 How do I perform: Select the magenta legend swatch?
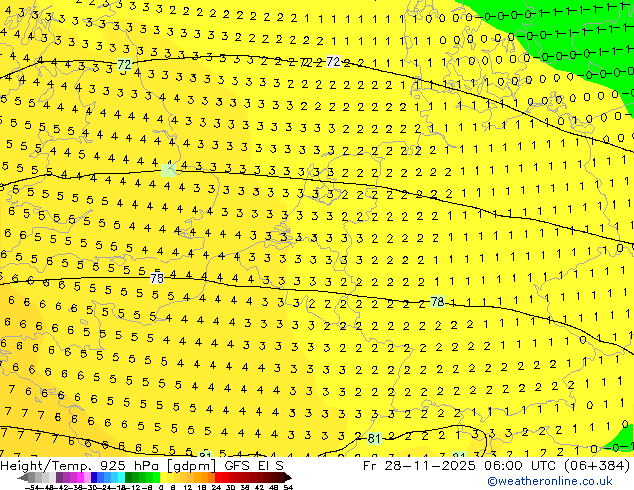point(80,477)
